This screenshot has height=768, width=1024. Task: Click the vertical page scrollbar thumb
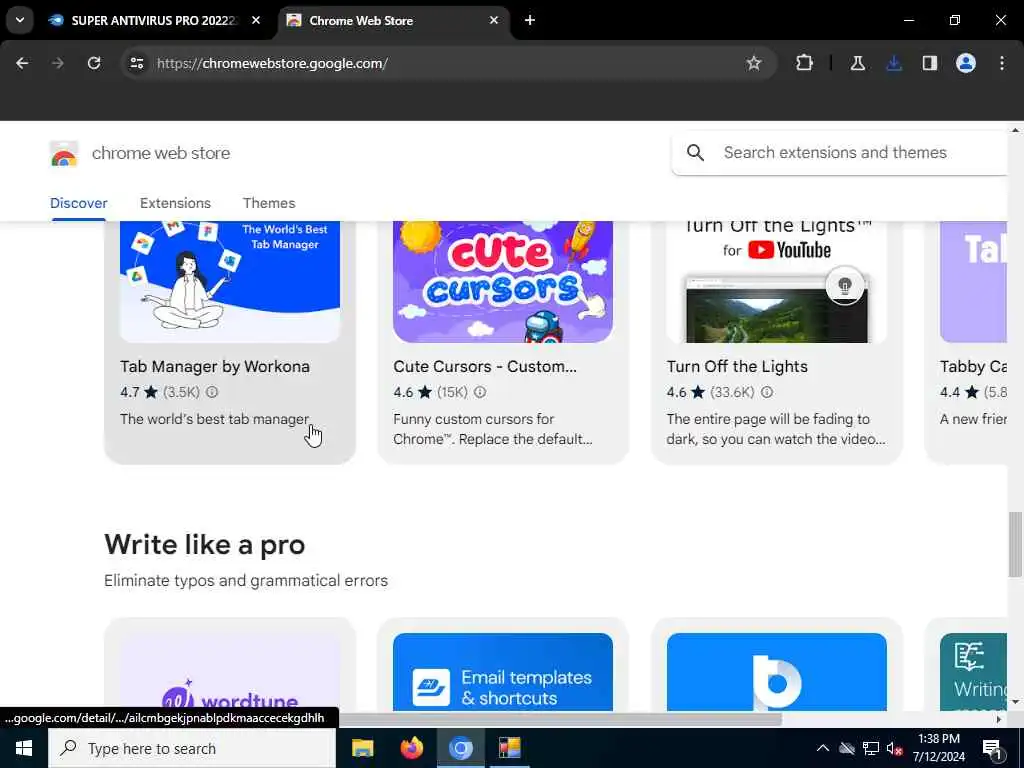(1015, 545)
